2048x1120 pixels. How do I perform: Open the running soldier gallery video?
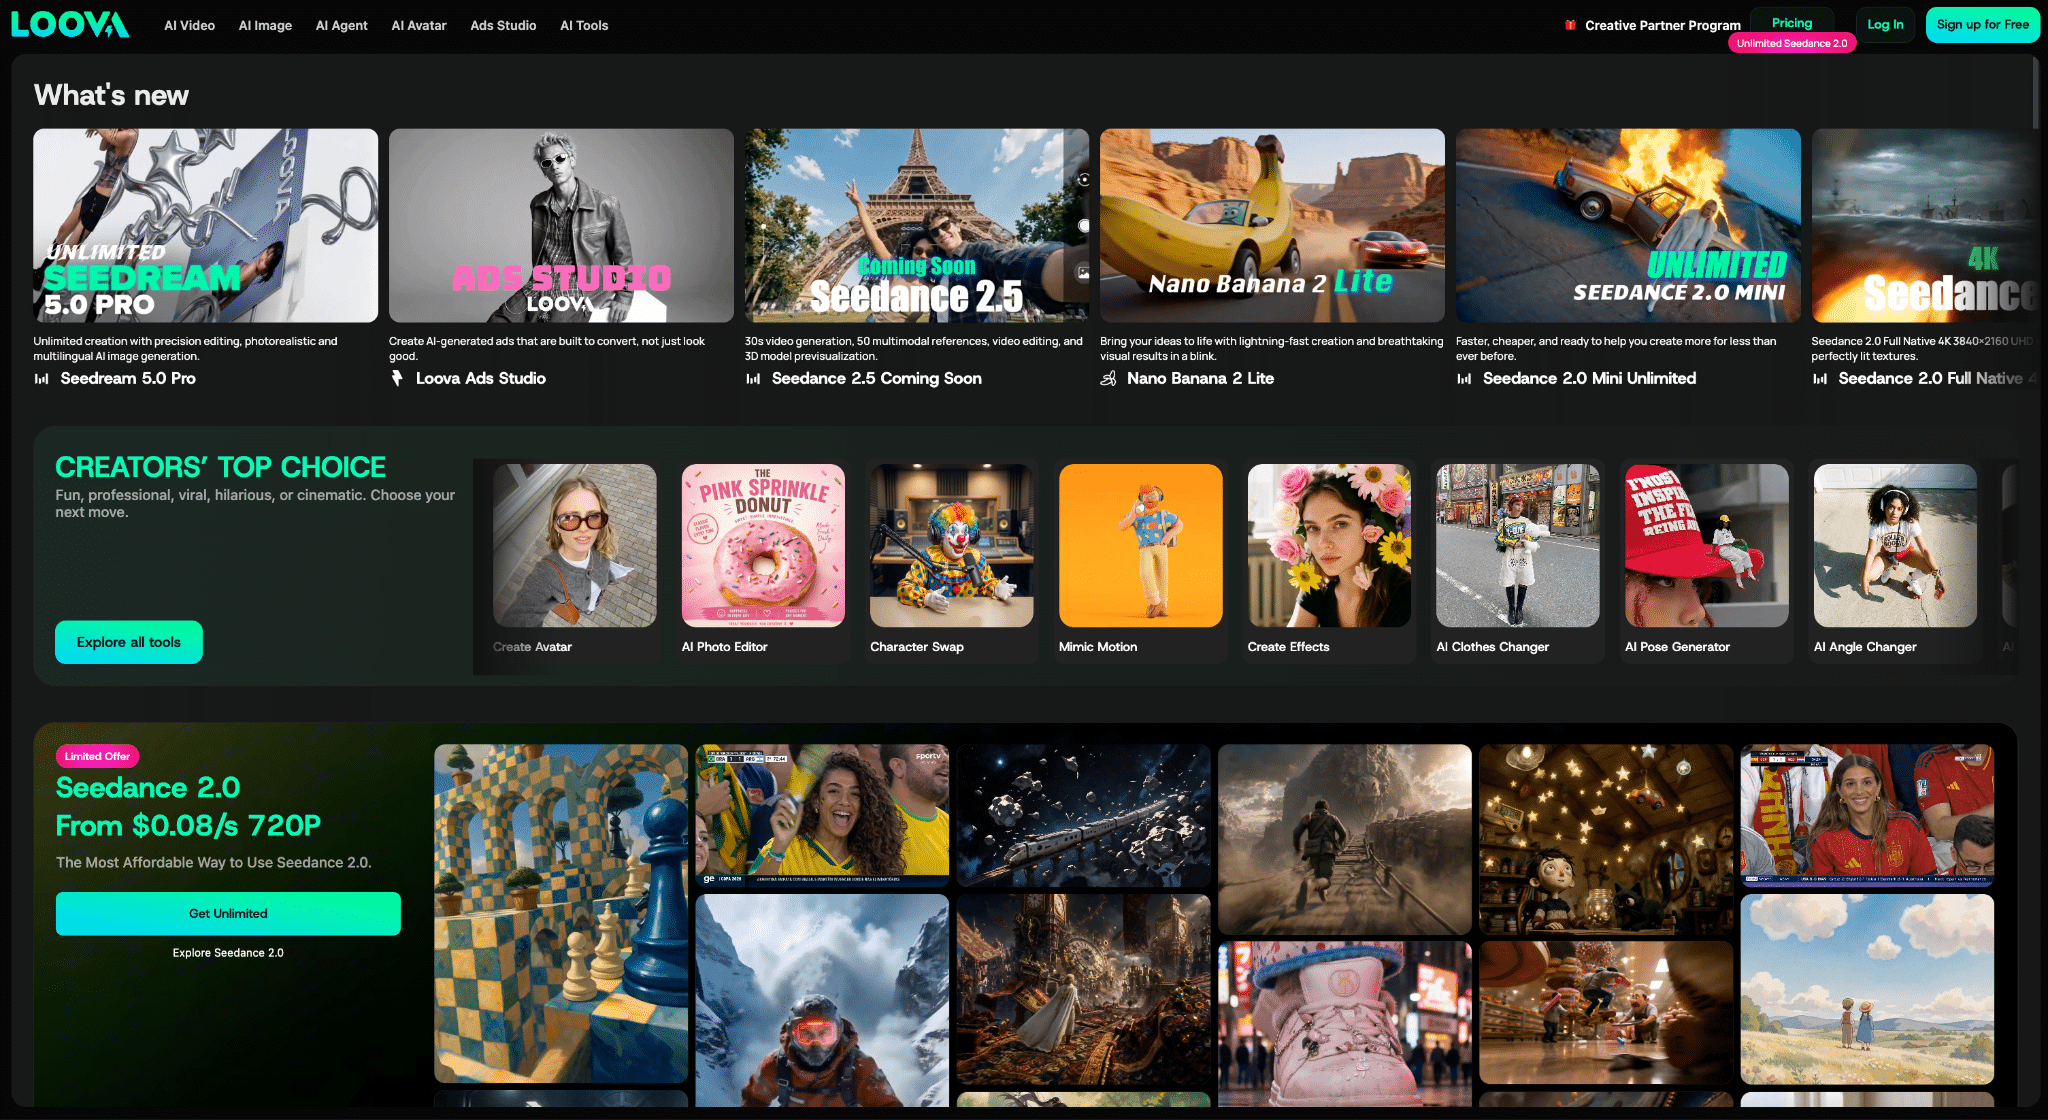(1345, 839)
